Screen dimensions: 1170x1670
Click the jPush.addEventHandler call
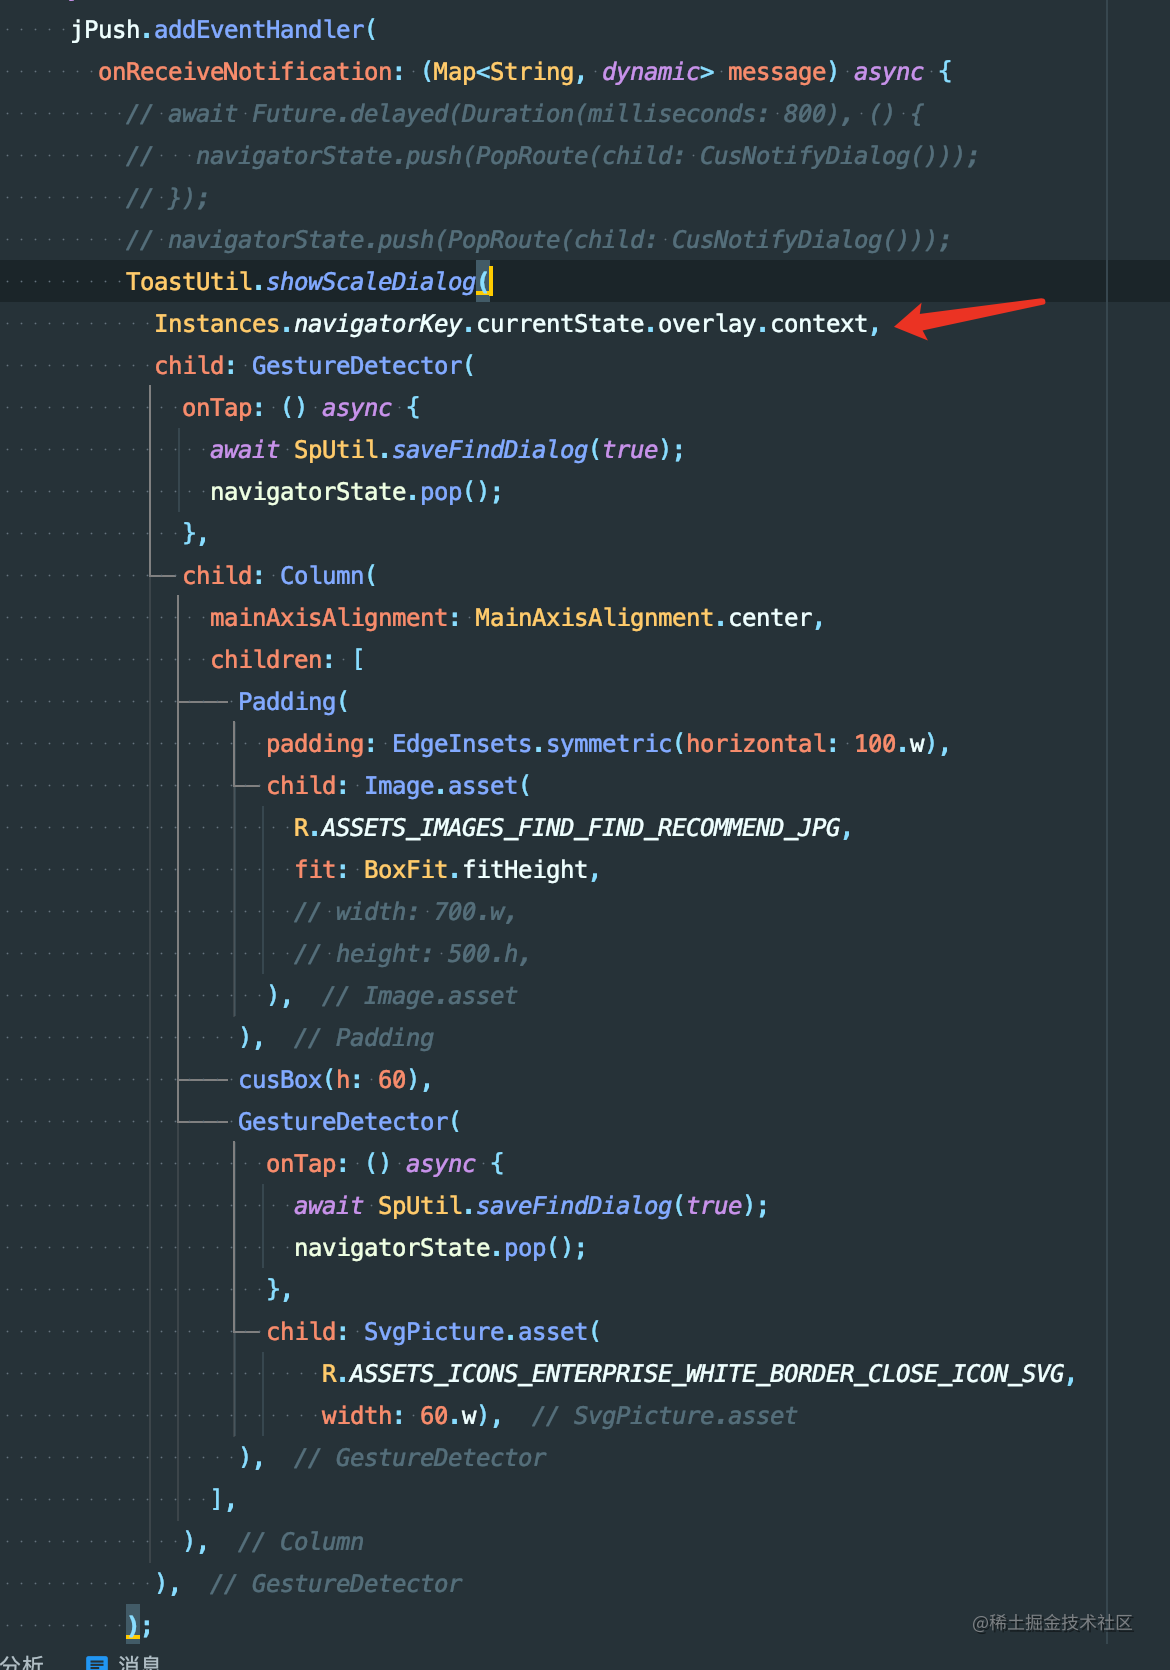(x=223, y=30)
